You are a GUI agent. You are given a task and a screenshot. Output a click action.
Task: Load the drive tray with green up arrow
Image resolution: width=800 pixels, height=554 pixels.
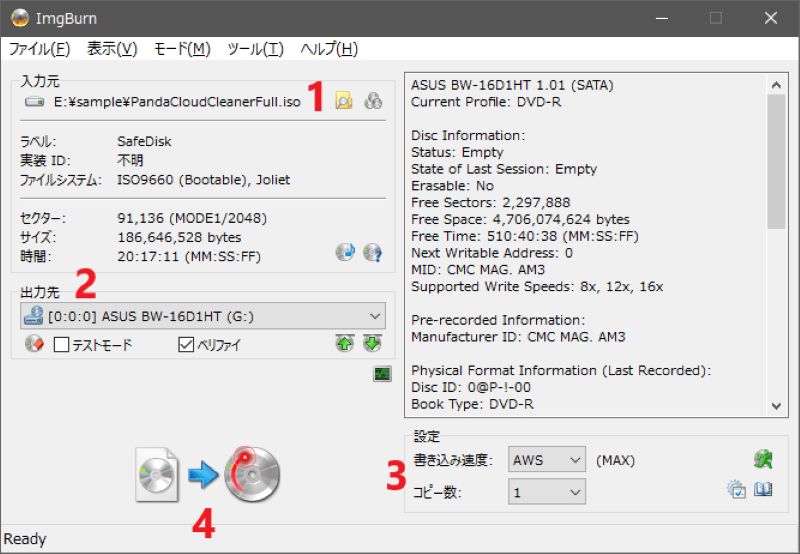345,343
